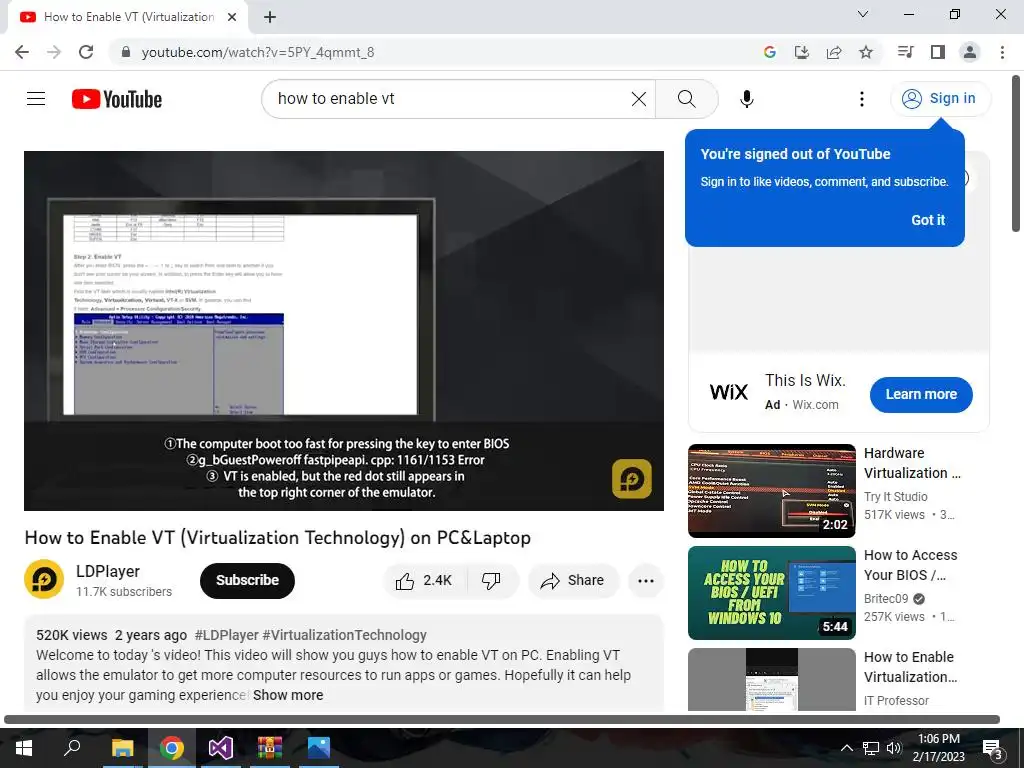Open Windows taskbar search
1024x768 pixels.
tap(72, 748)
